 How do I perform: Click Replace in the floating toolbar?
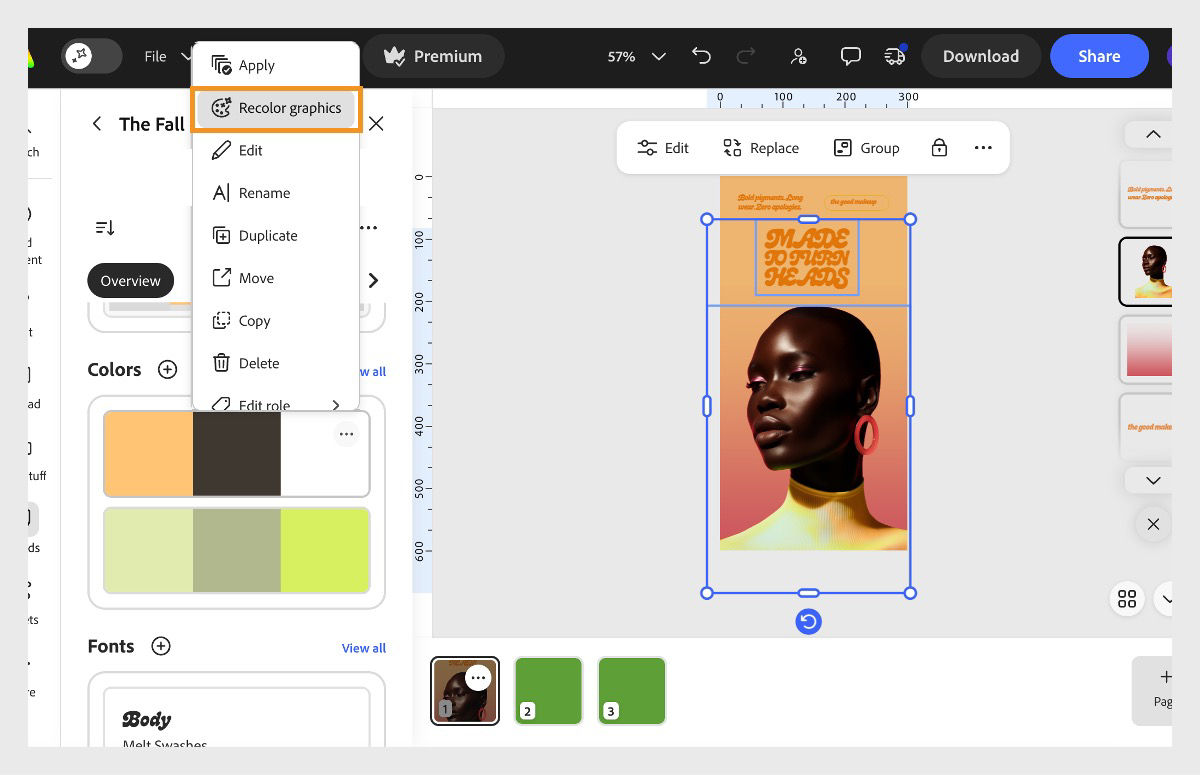click(x=761, y=148)
